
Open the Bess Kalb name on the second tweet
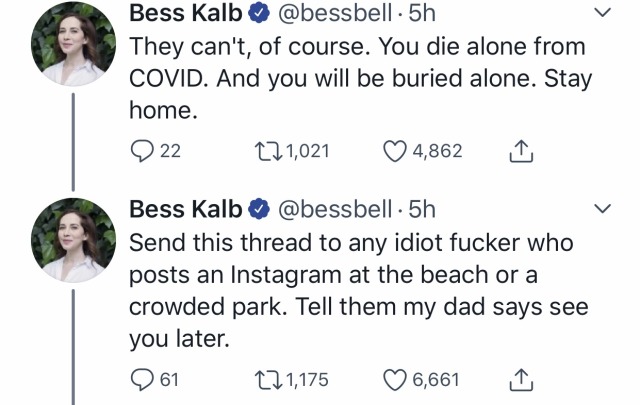pos(186,209)
